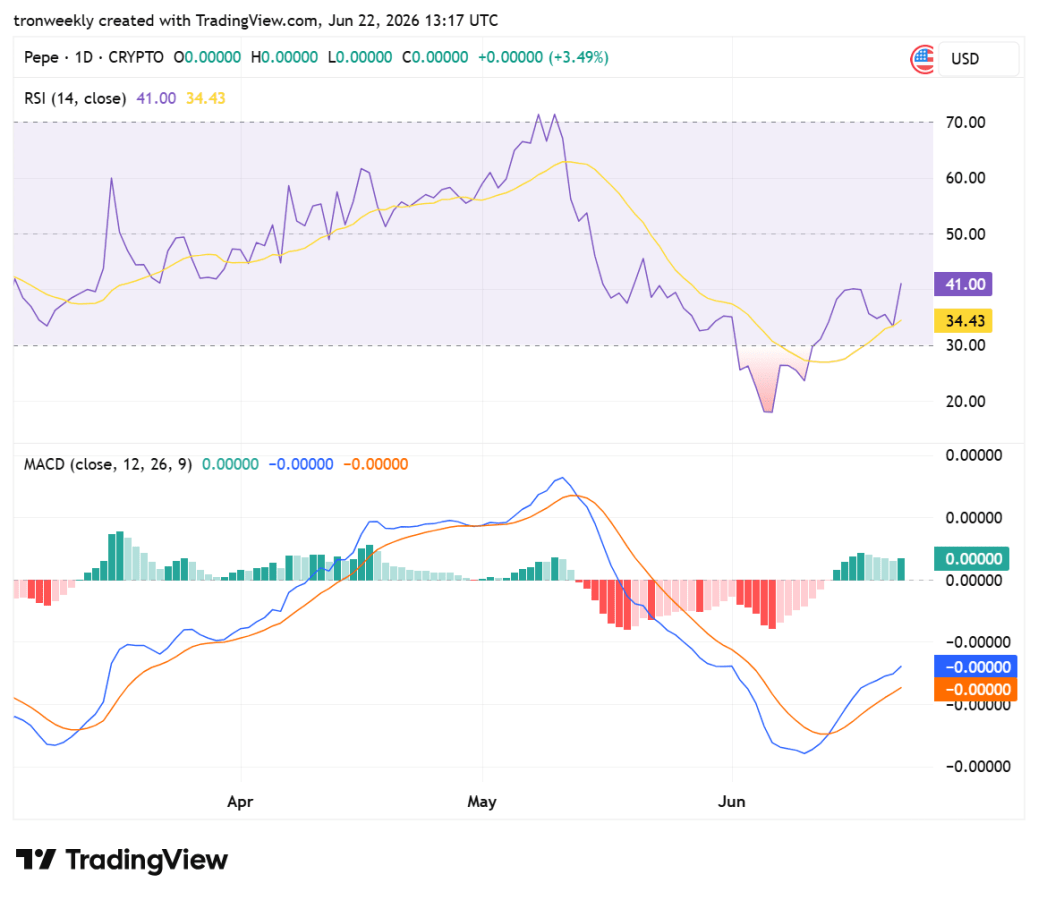Click the US flag currency icon
This screenshot has width=1038, height=900.
pos(922,59)
